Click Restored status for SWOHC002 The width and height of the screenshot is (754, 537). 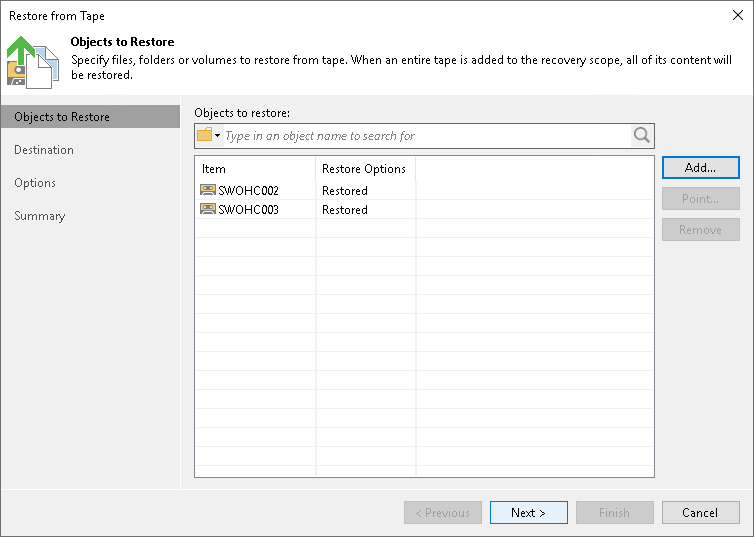pyautogui.click(x=345, y=191)
